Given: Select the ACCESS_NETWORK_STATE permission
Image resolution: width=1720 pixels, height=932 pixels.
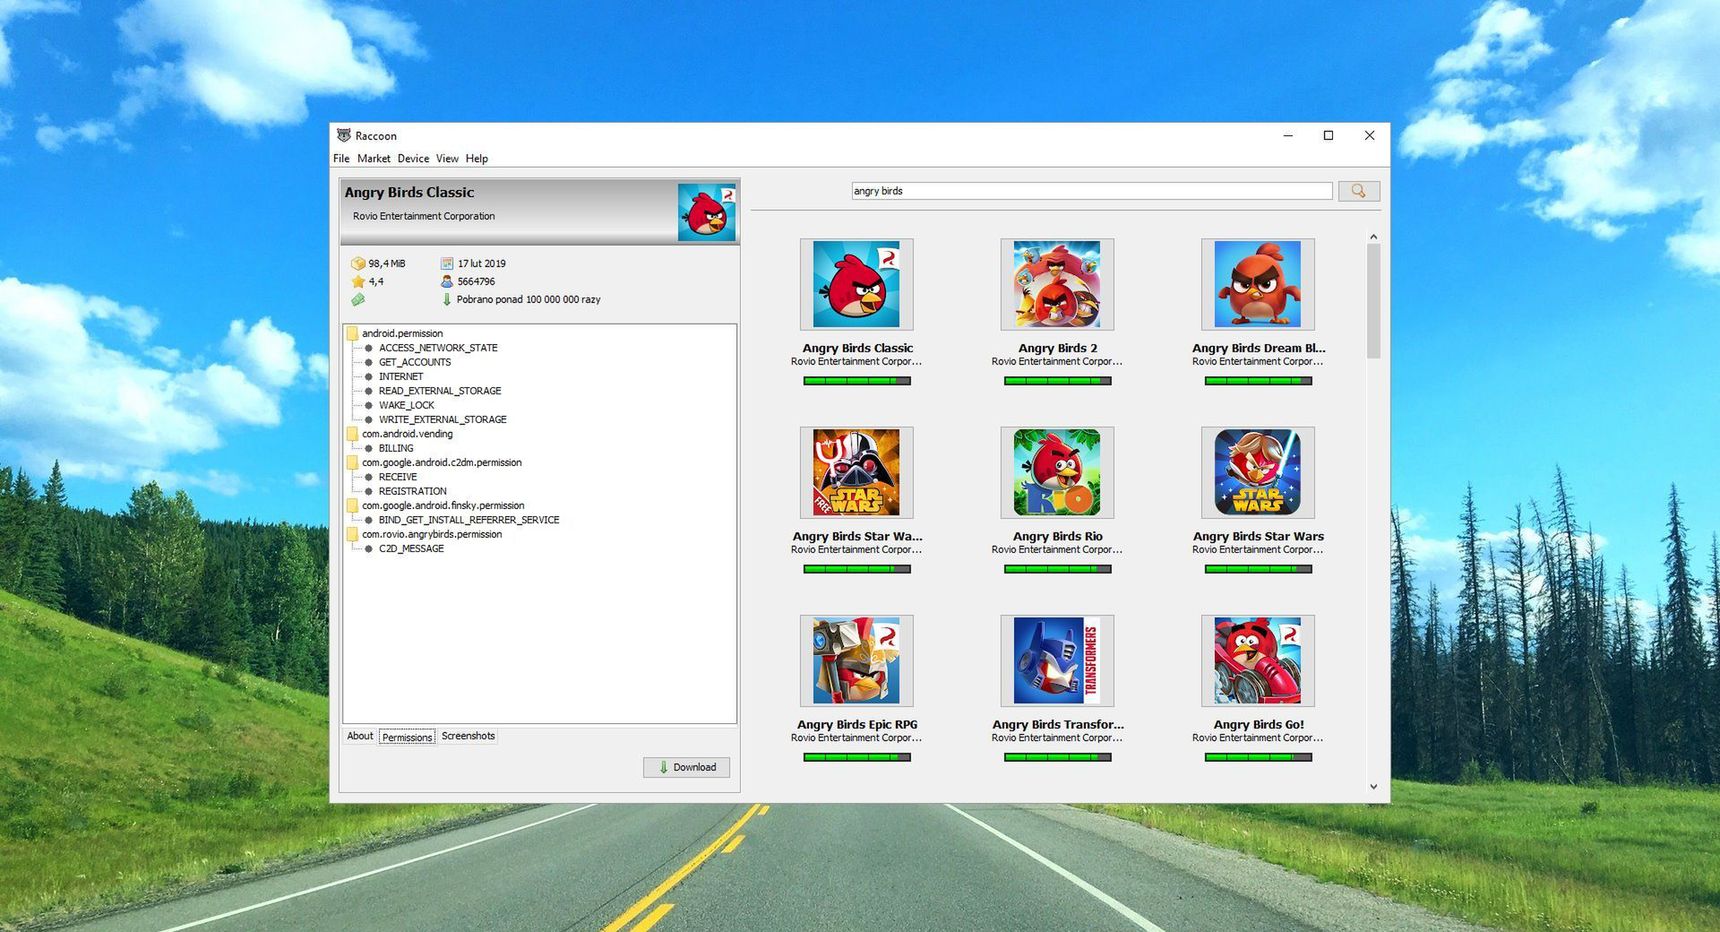Looking at the screenshot, I should click(x=438, y=348).
